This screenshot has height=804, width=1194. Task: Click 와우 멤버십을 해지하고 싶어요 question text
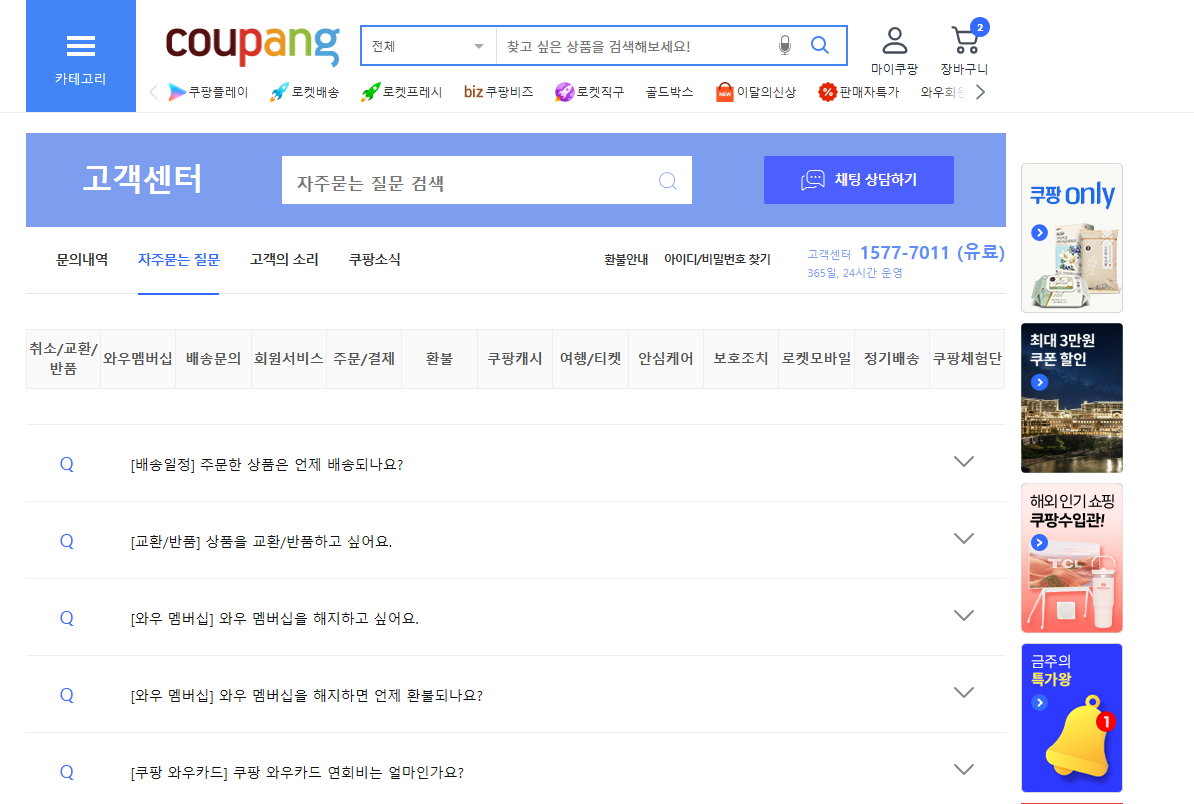(x=275, y=618)
